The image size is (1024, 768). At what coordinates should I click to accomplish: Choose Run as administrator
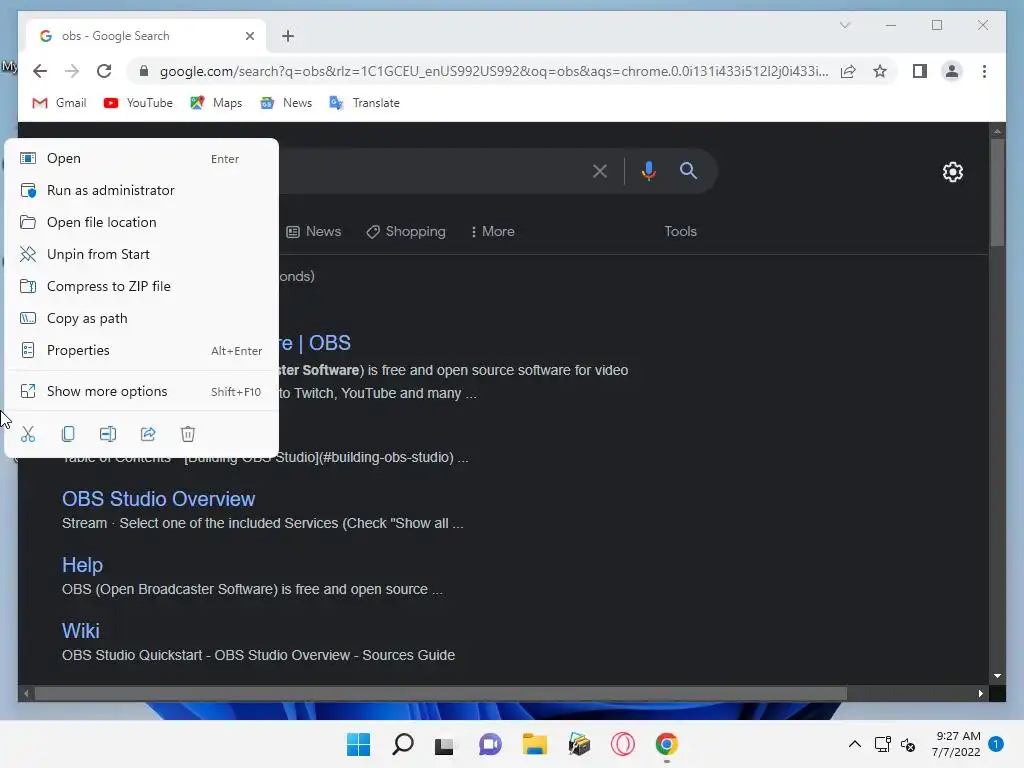coord(141,191)
